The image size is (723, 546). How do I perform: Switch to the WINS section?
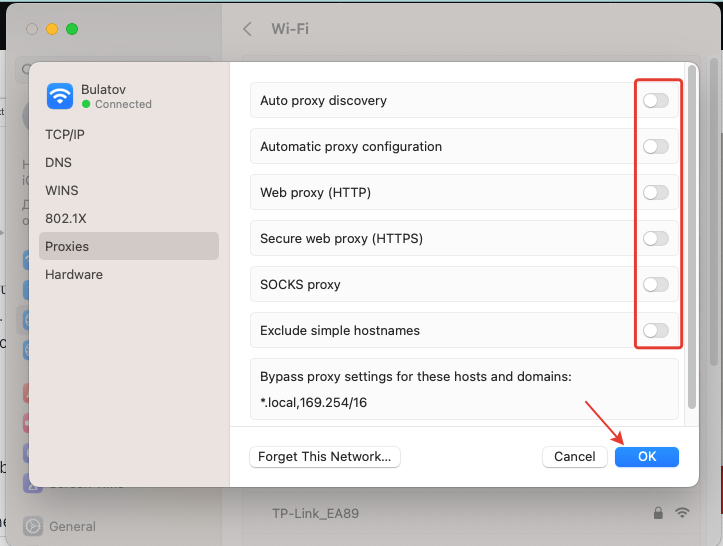click(61, 190)
